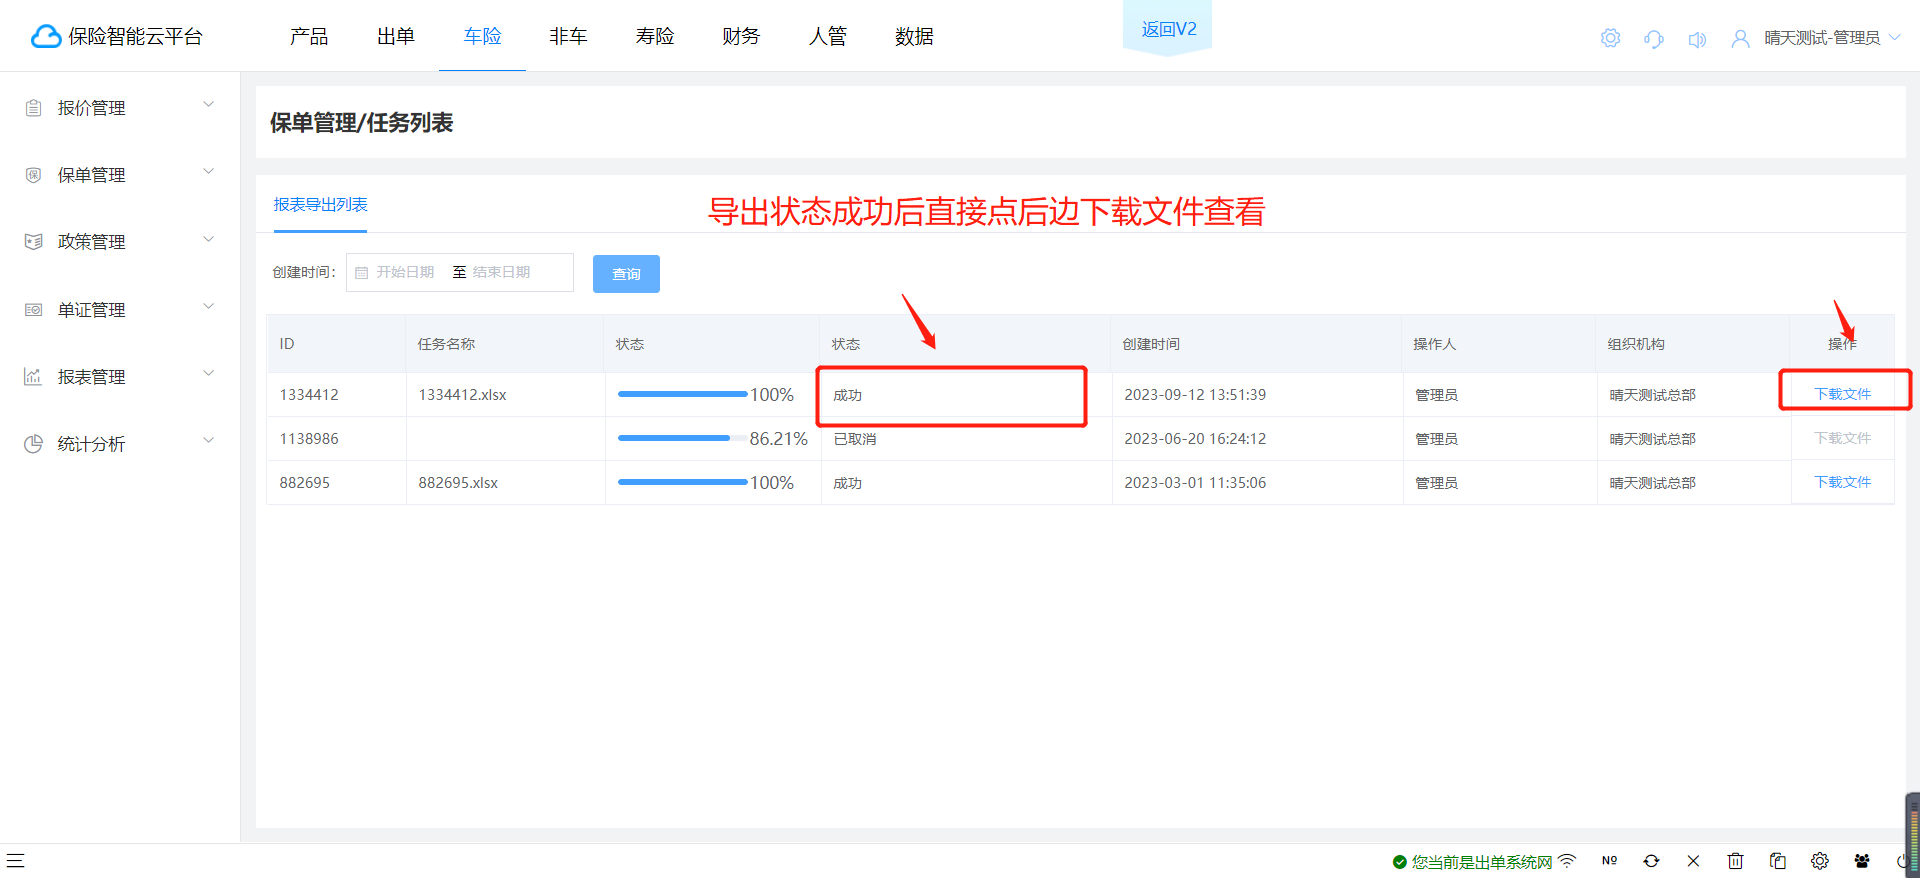Click the user avatar icon in header
Screen dimensions: 1920x878
coord(1740,39)
